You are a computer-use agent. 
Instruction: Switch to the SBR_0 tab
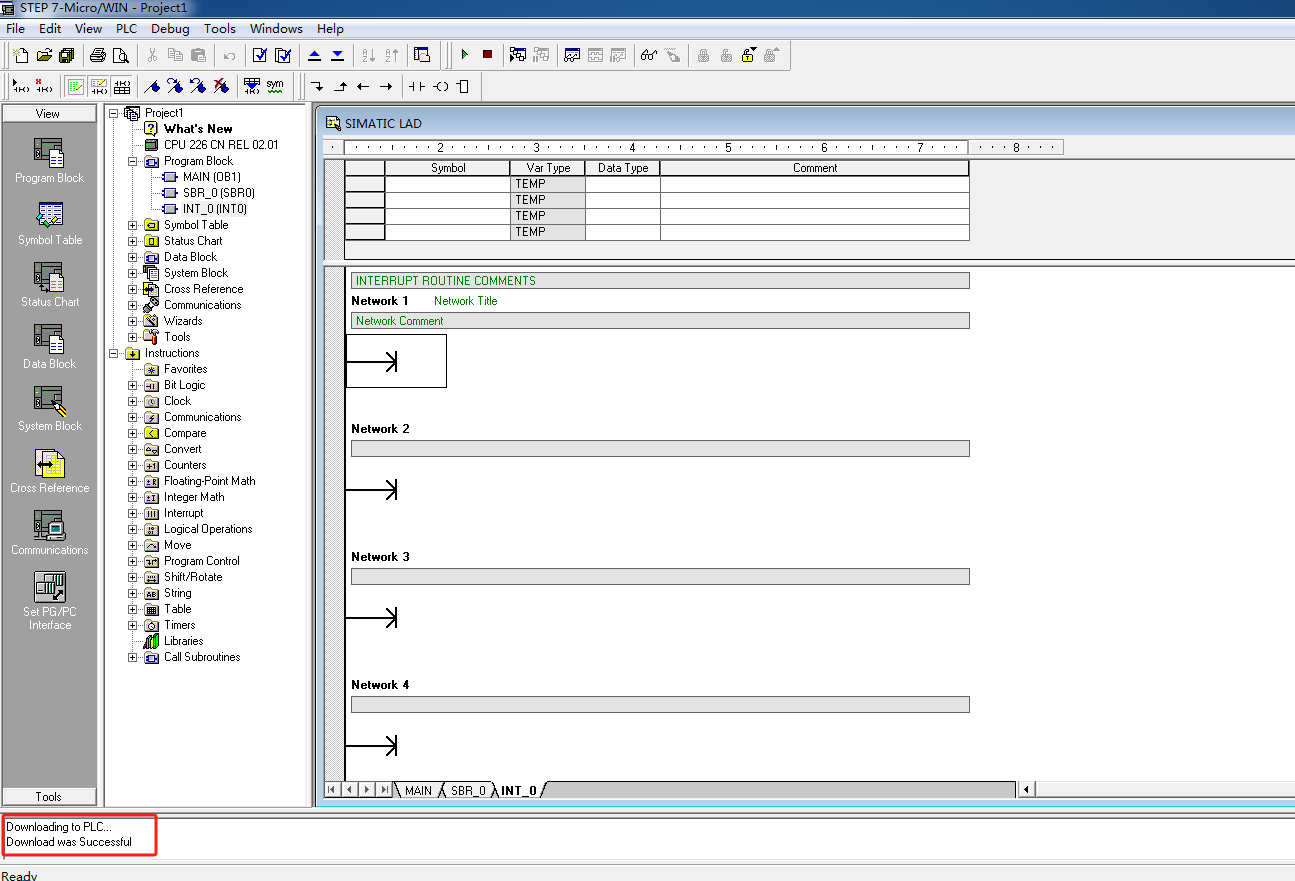tap(467, 790)
